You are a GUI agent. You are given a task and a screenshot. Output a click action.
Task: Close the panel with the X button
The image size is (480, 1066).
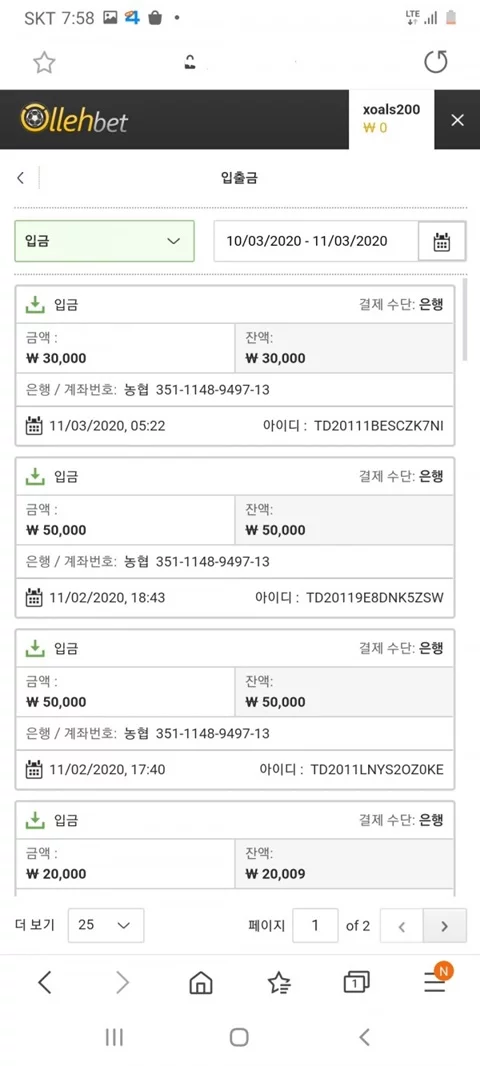pyautogui.click(x=458, y=120)
